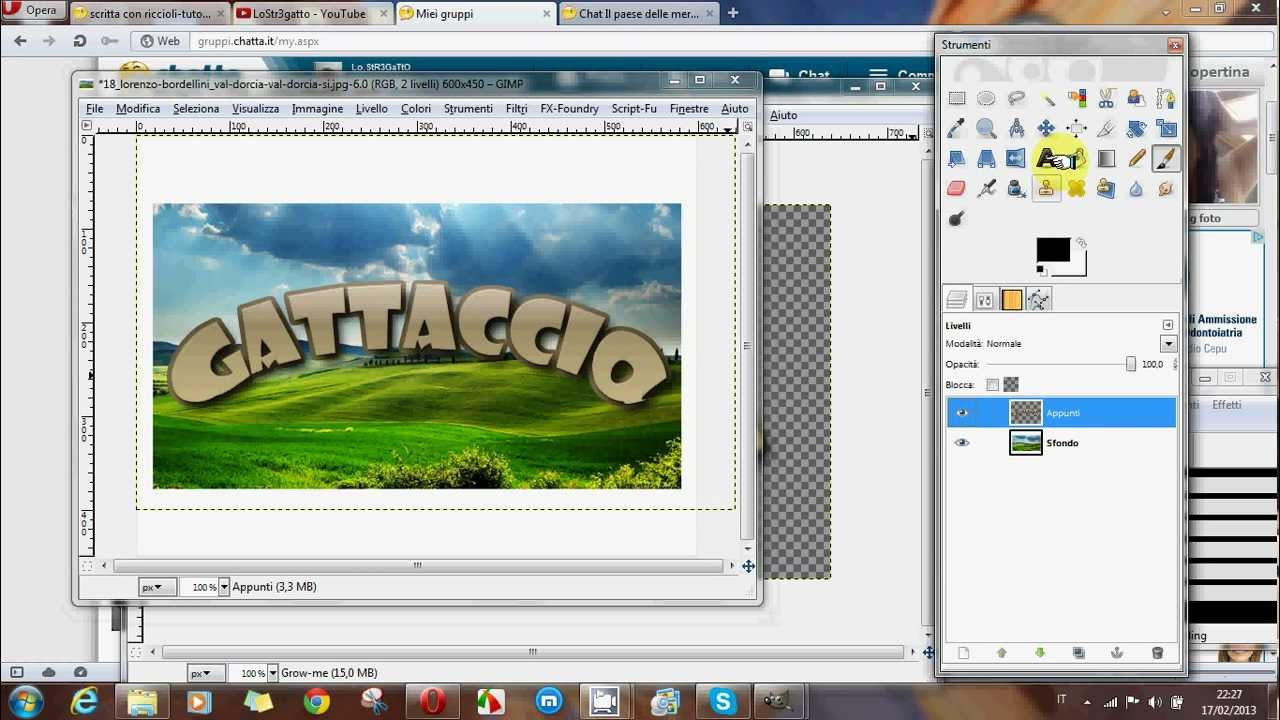1280x720 pixels.
Task: Select the Ellipse Select tool
Action: tap(986, 98)
